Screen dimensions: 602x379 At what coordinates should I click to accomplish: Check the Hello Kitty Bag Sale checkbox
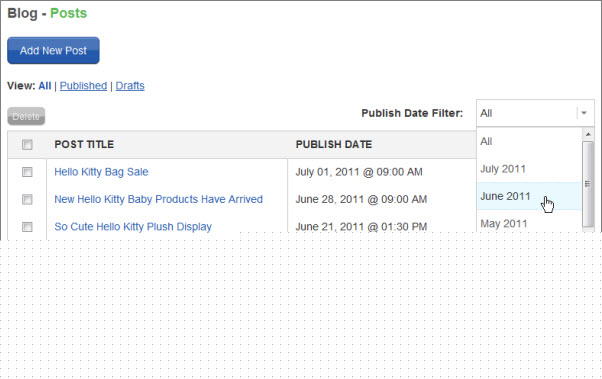[x=27, y=172]
